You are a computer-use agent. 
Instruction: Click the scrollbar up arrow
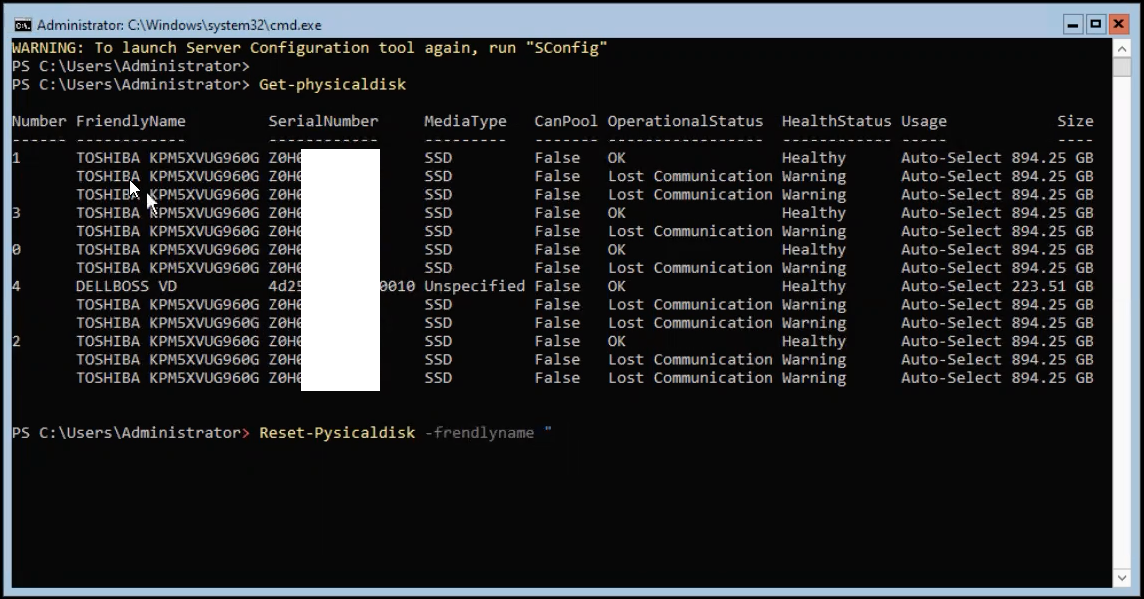tap(1121, 48)
